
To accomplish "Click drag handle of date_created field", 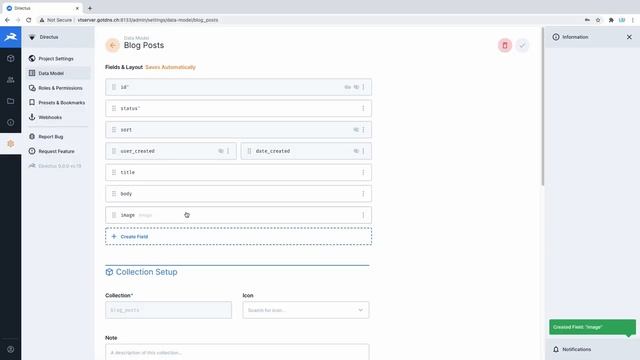I will [x=249, y=151].
